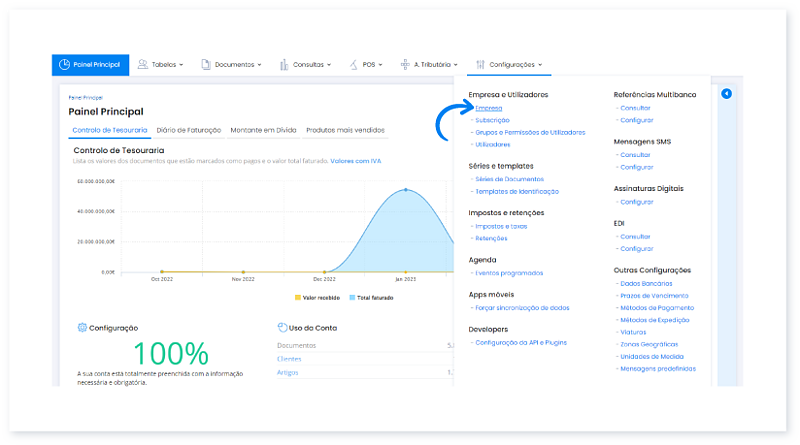Select the Montante em Dívida tab

click(x=263, y=130)
